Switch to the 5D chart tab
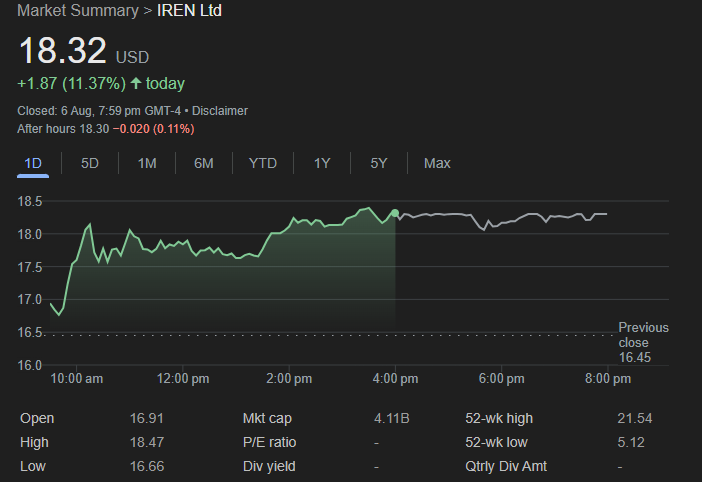Image resolution: width=702 pixels, height=482 pixels. pyautogui.click(x=90, y=163)
